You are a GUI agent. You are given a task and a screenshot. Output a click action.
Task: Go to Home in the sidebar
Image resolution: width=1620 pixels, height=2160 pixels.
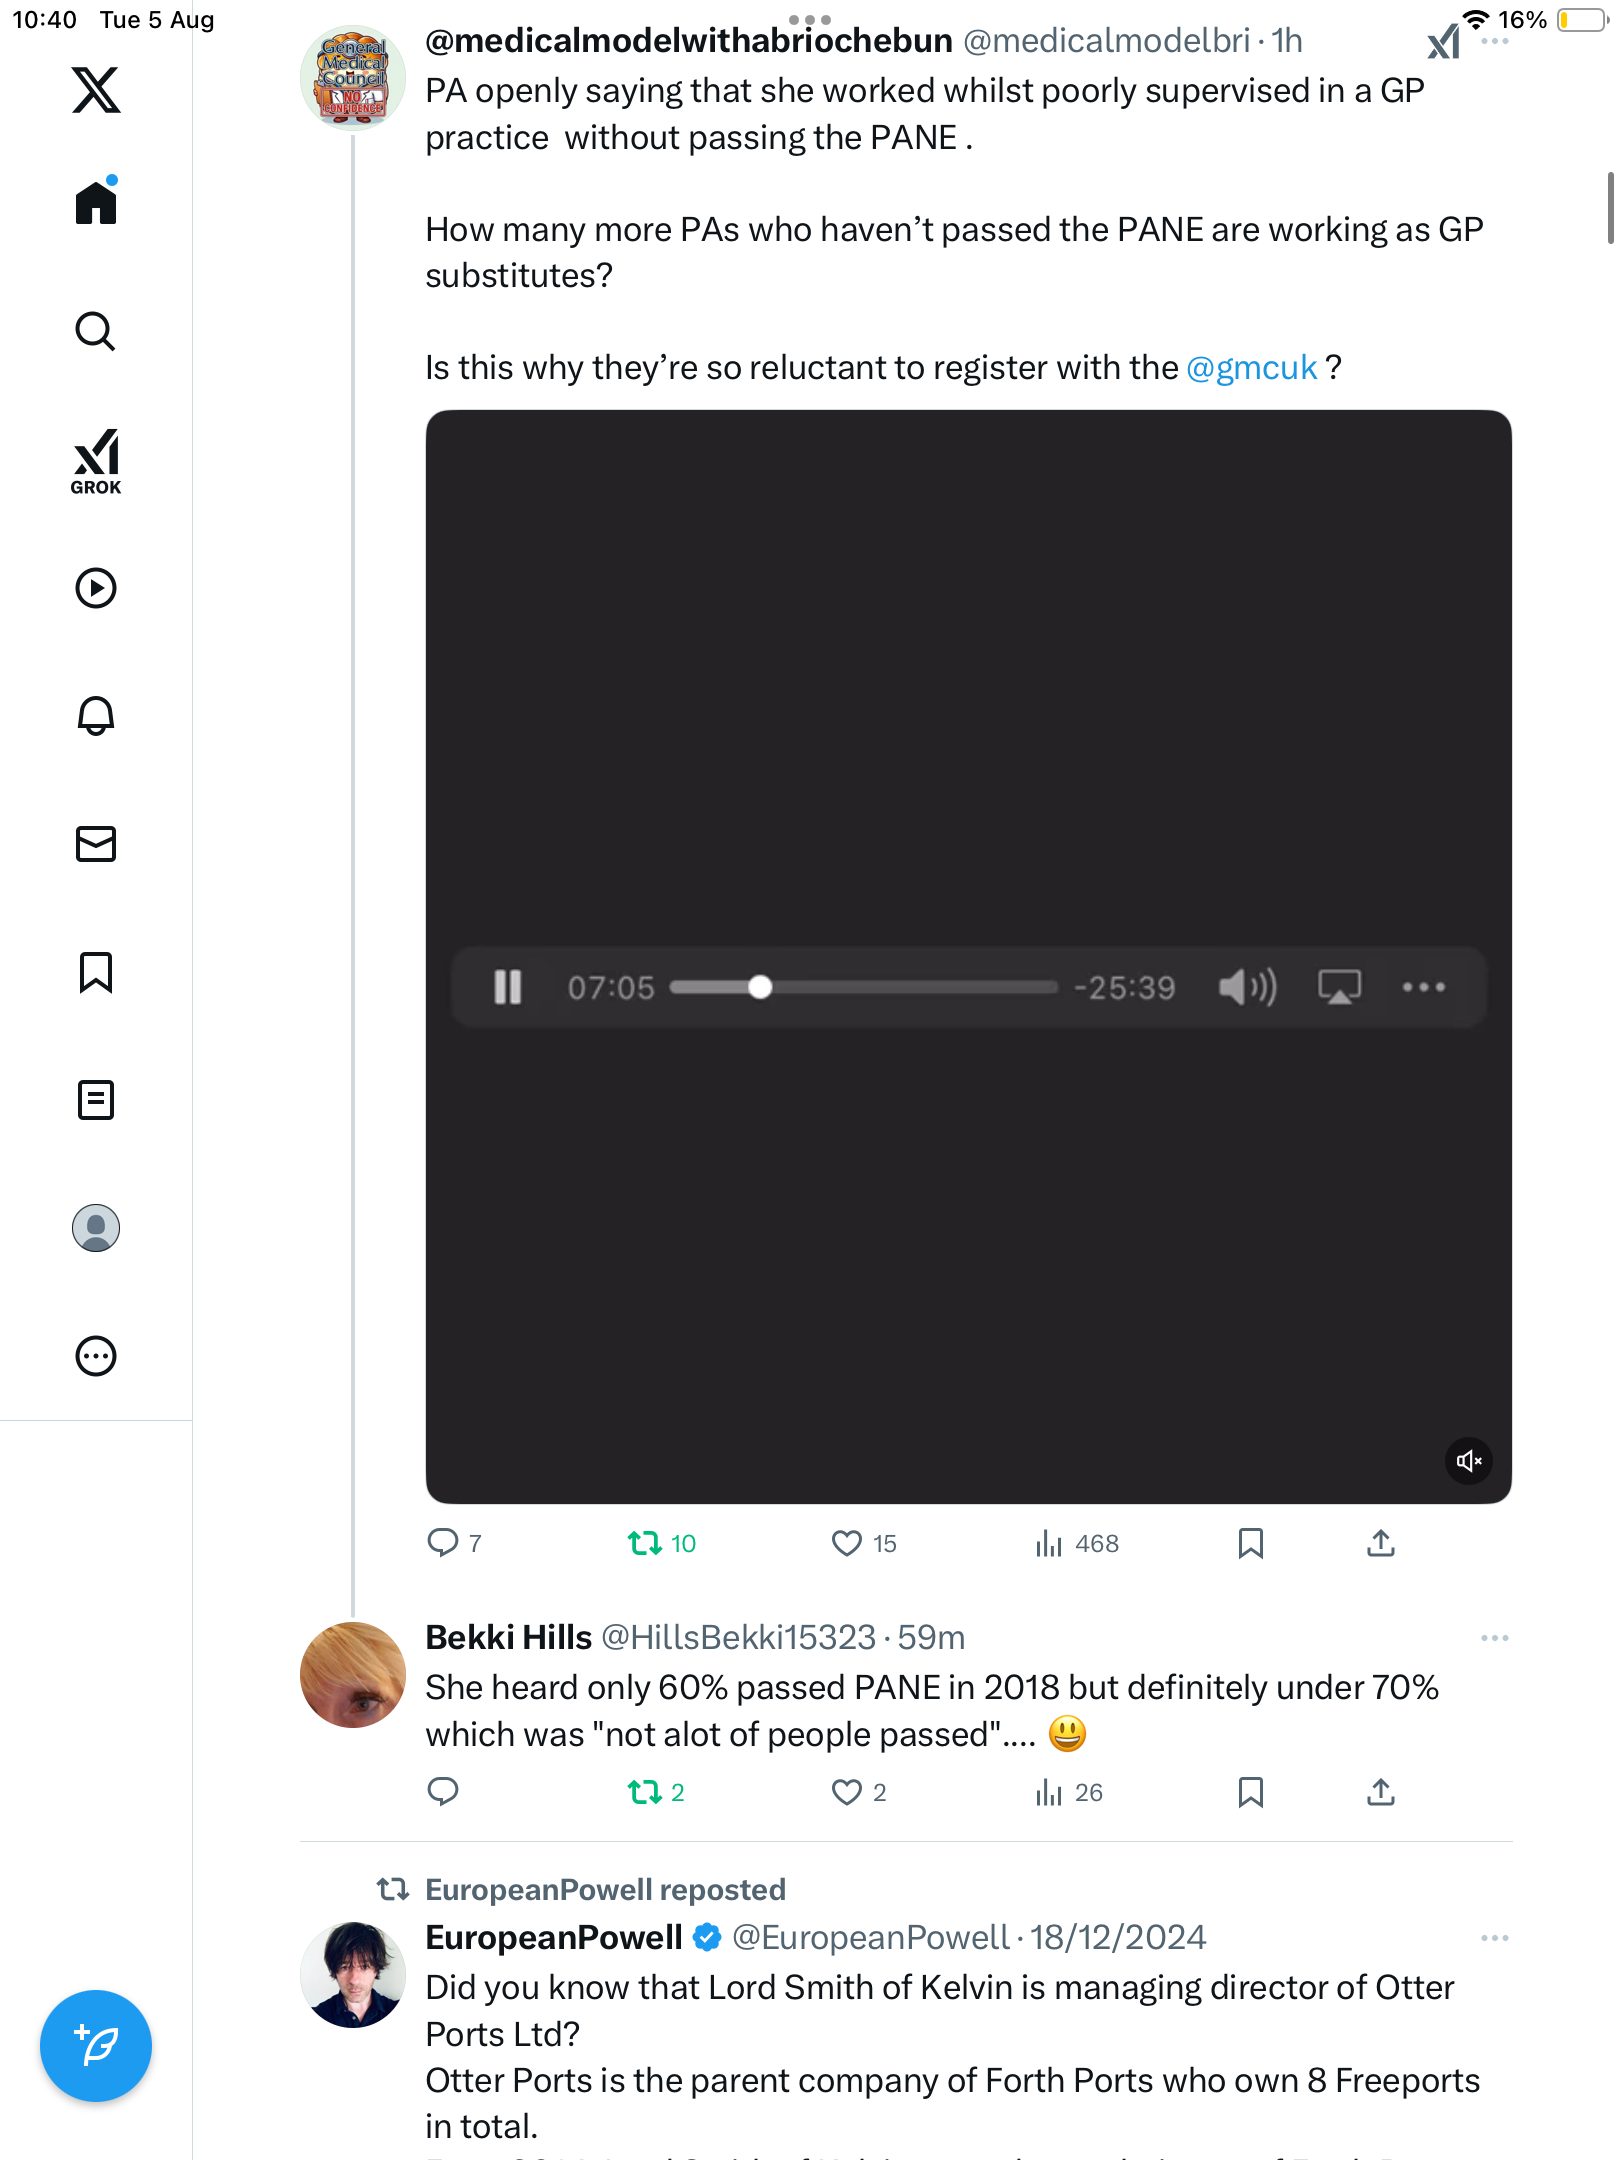(96, 203)
